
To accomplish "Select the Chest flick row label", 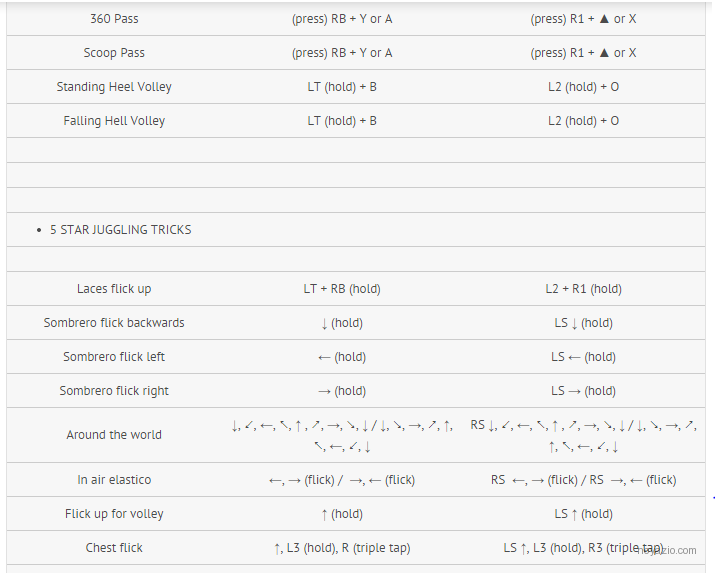I will (x=114, y=547).
